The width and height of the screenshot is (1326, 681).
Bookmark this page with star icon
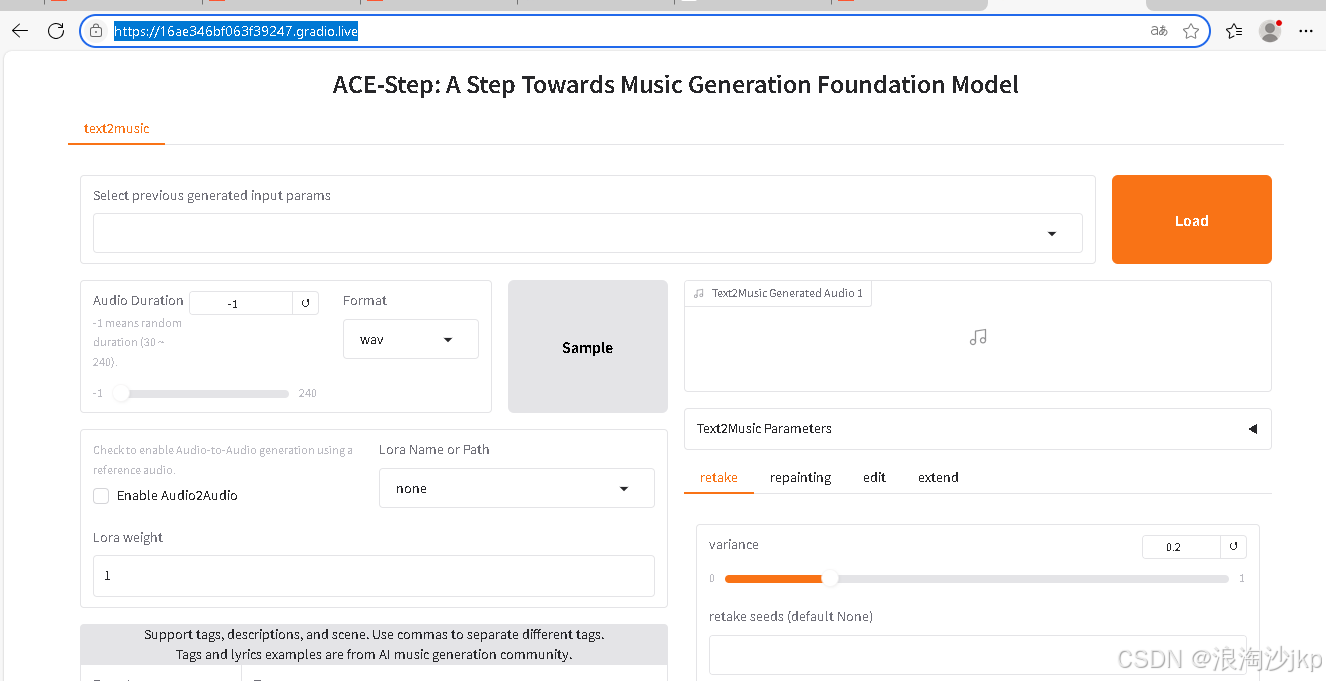1191,31
